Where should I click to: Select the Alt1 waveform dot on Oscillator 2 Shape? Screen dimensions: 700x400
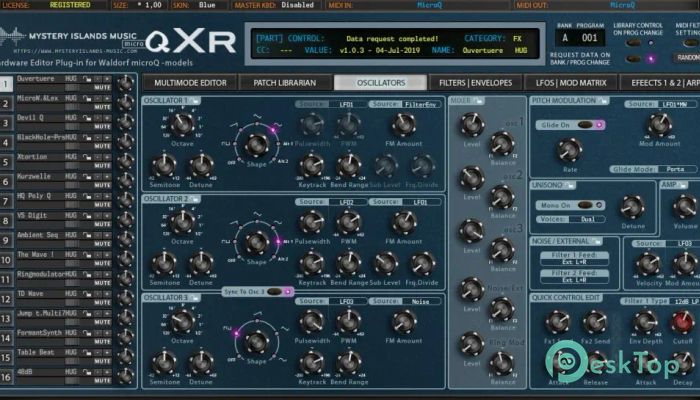[x=278, y=242]
